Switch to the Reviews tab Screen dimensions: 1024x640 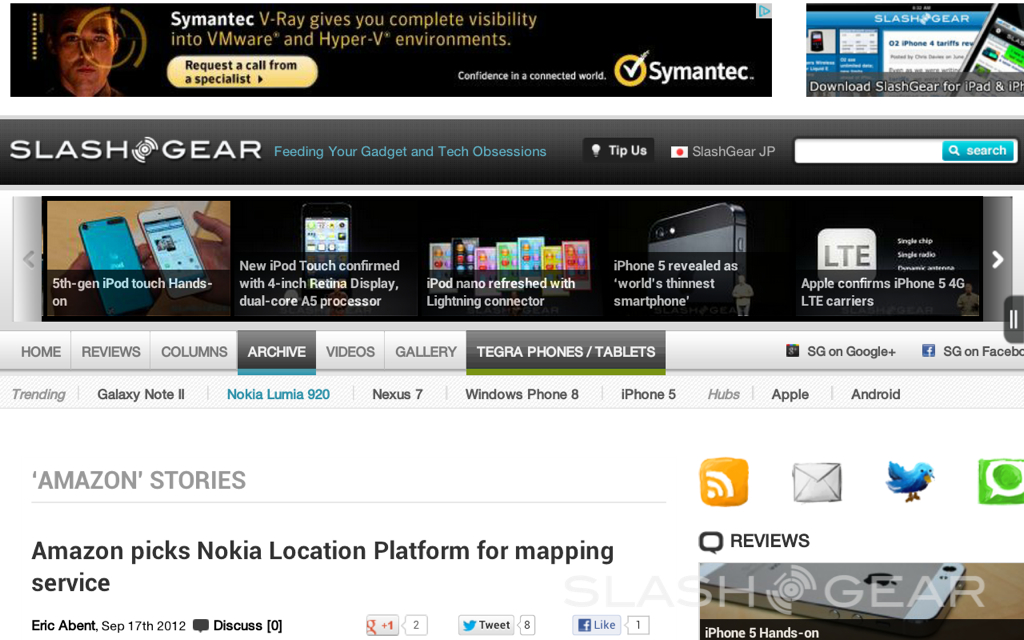(110, 352)
